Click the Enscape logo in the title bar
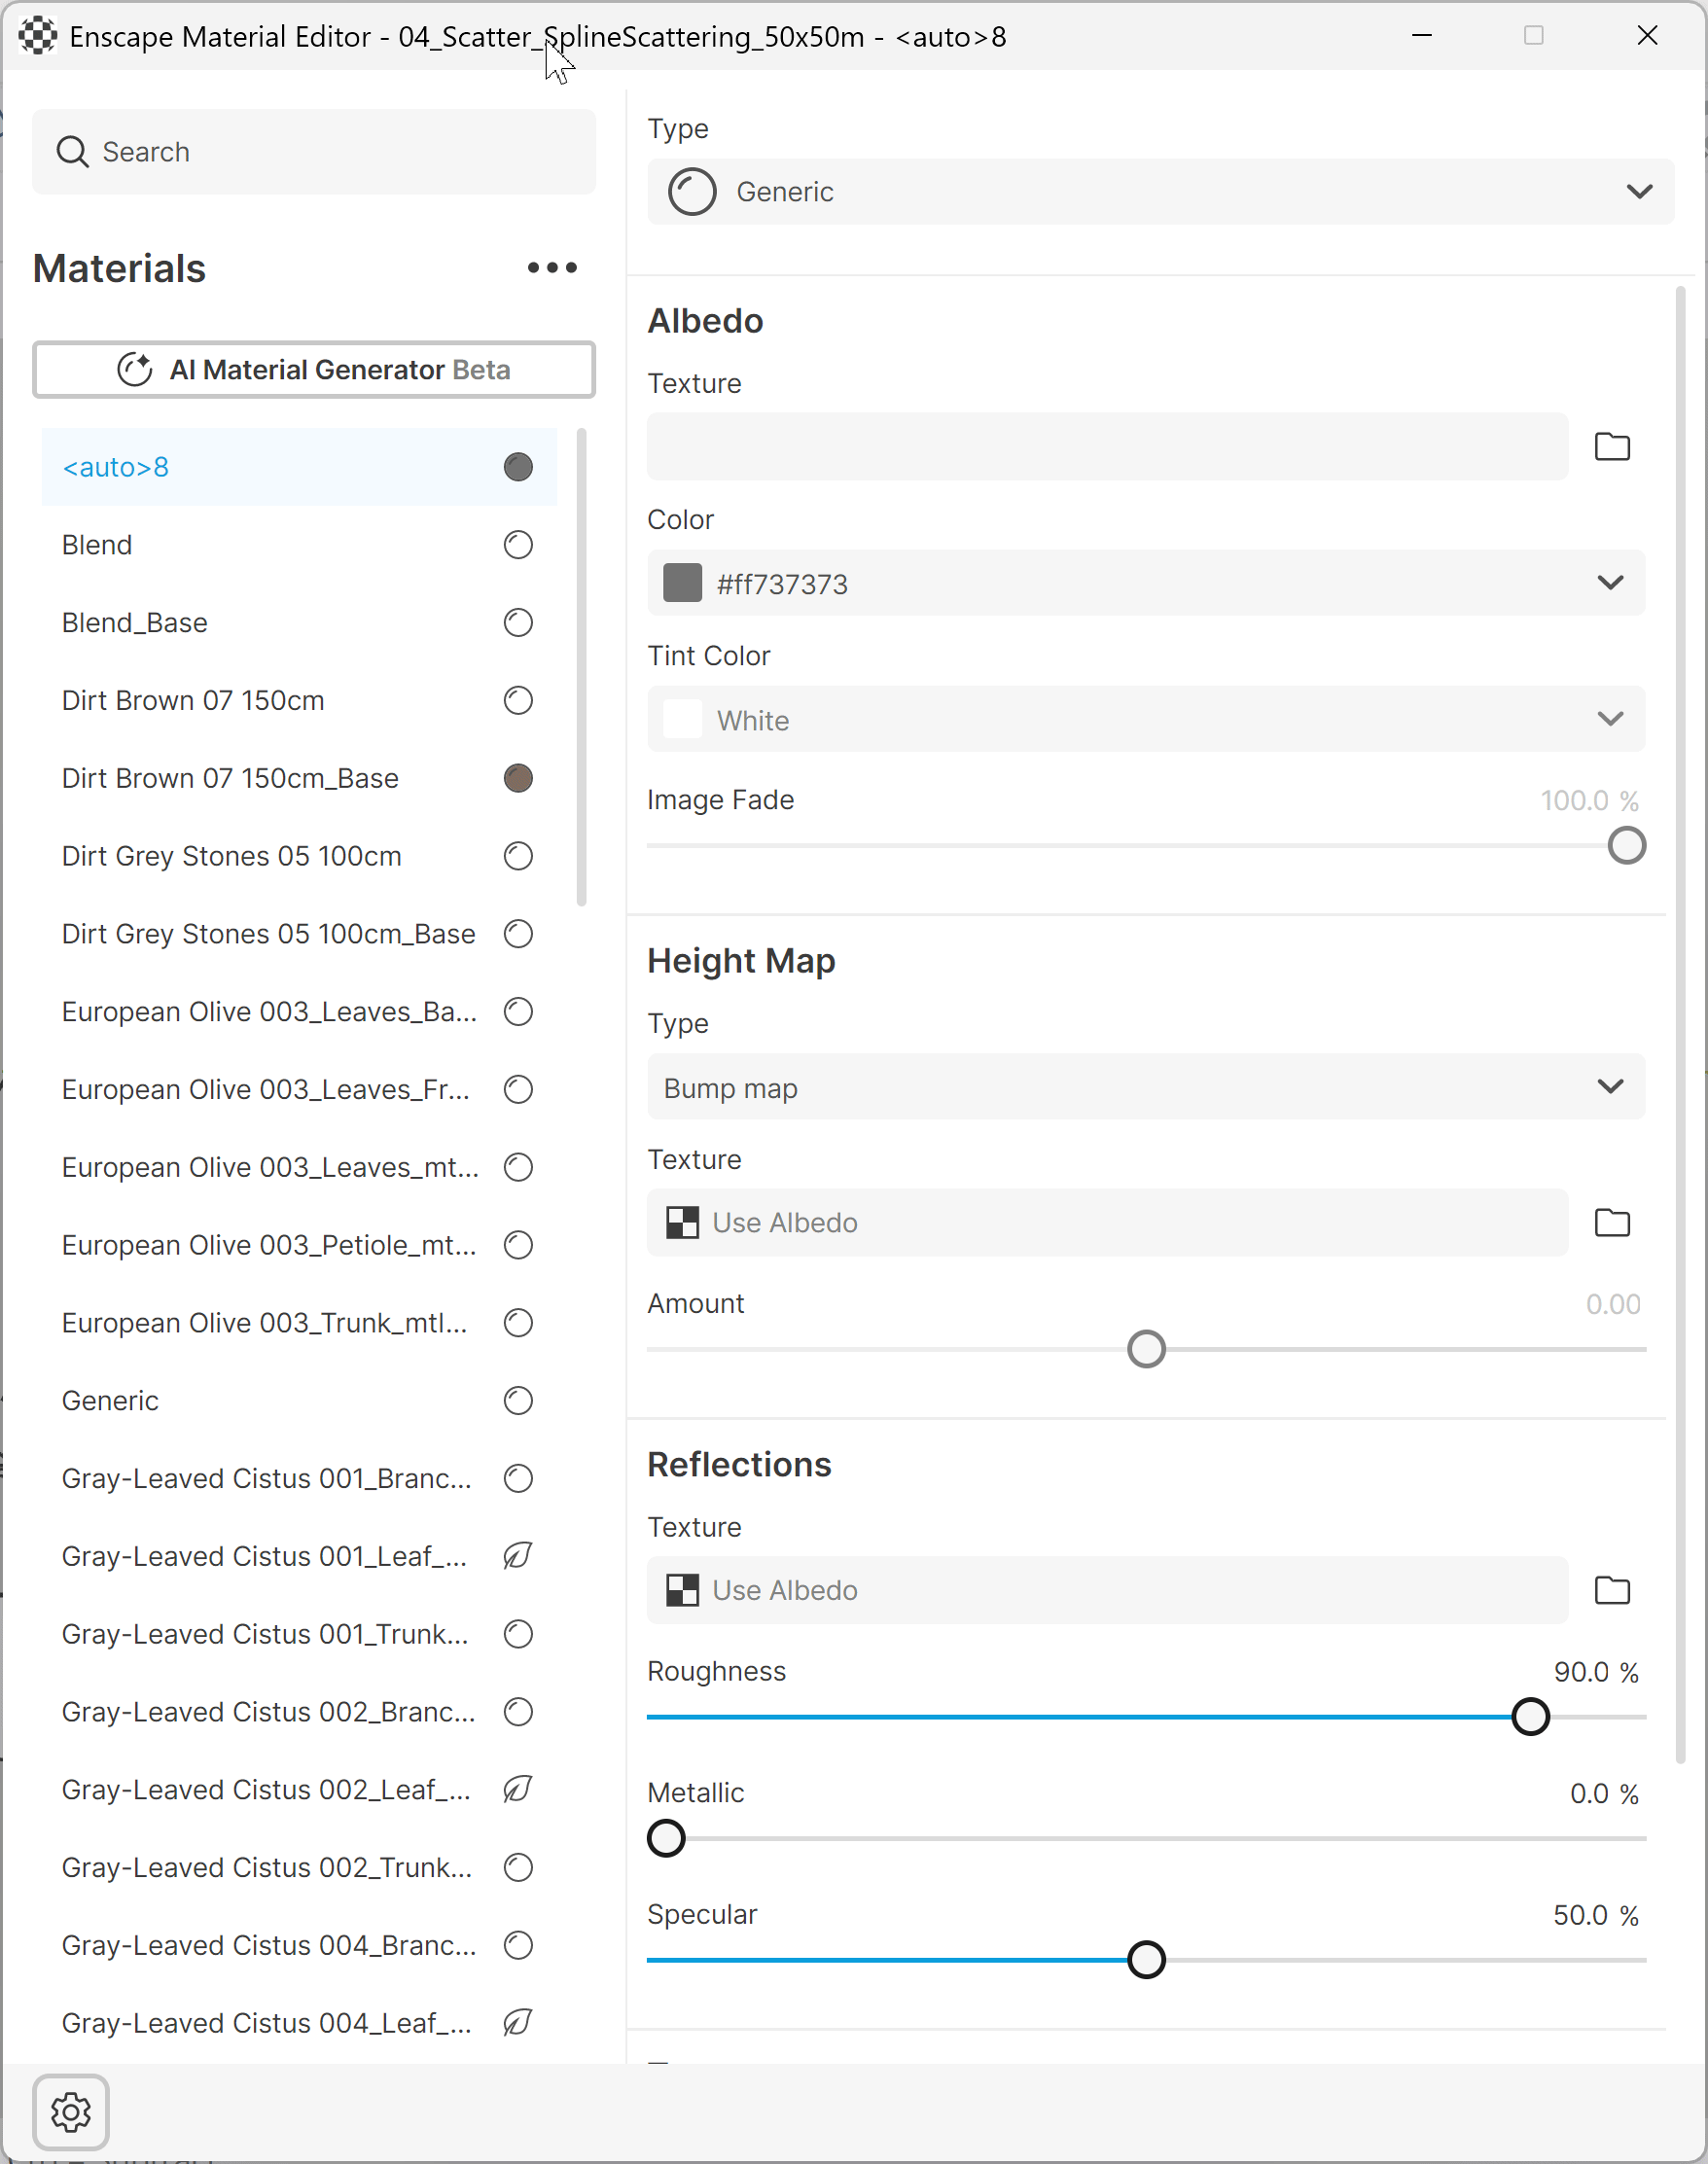Image resolution: width=1708 pixels, height=2164 pixels. click(38, 36)
